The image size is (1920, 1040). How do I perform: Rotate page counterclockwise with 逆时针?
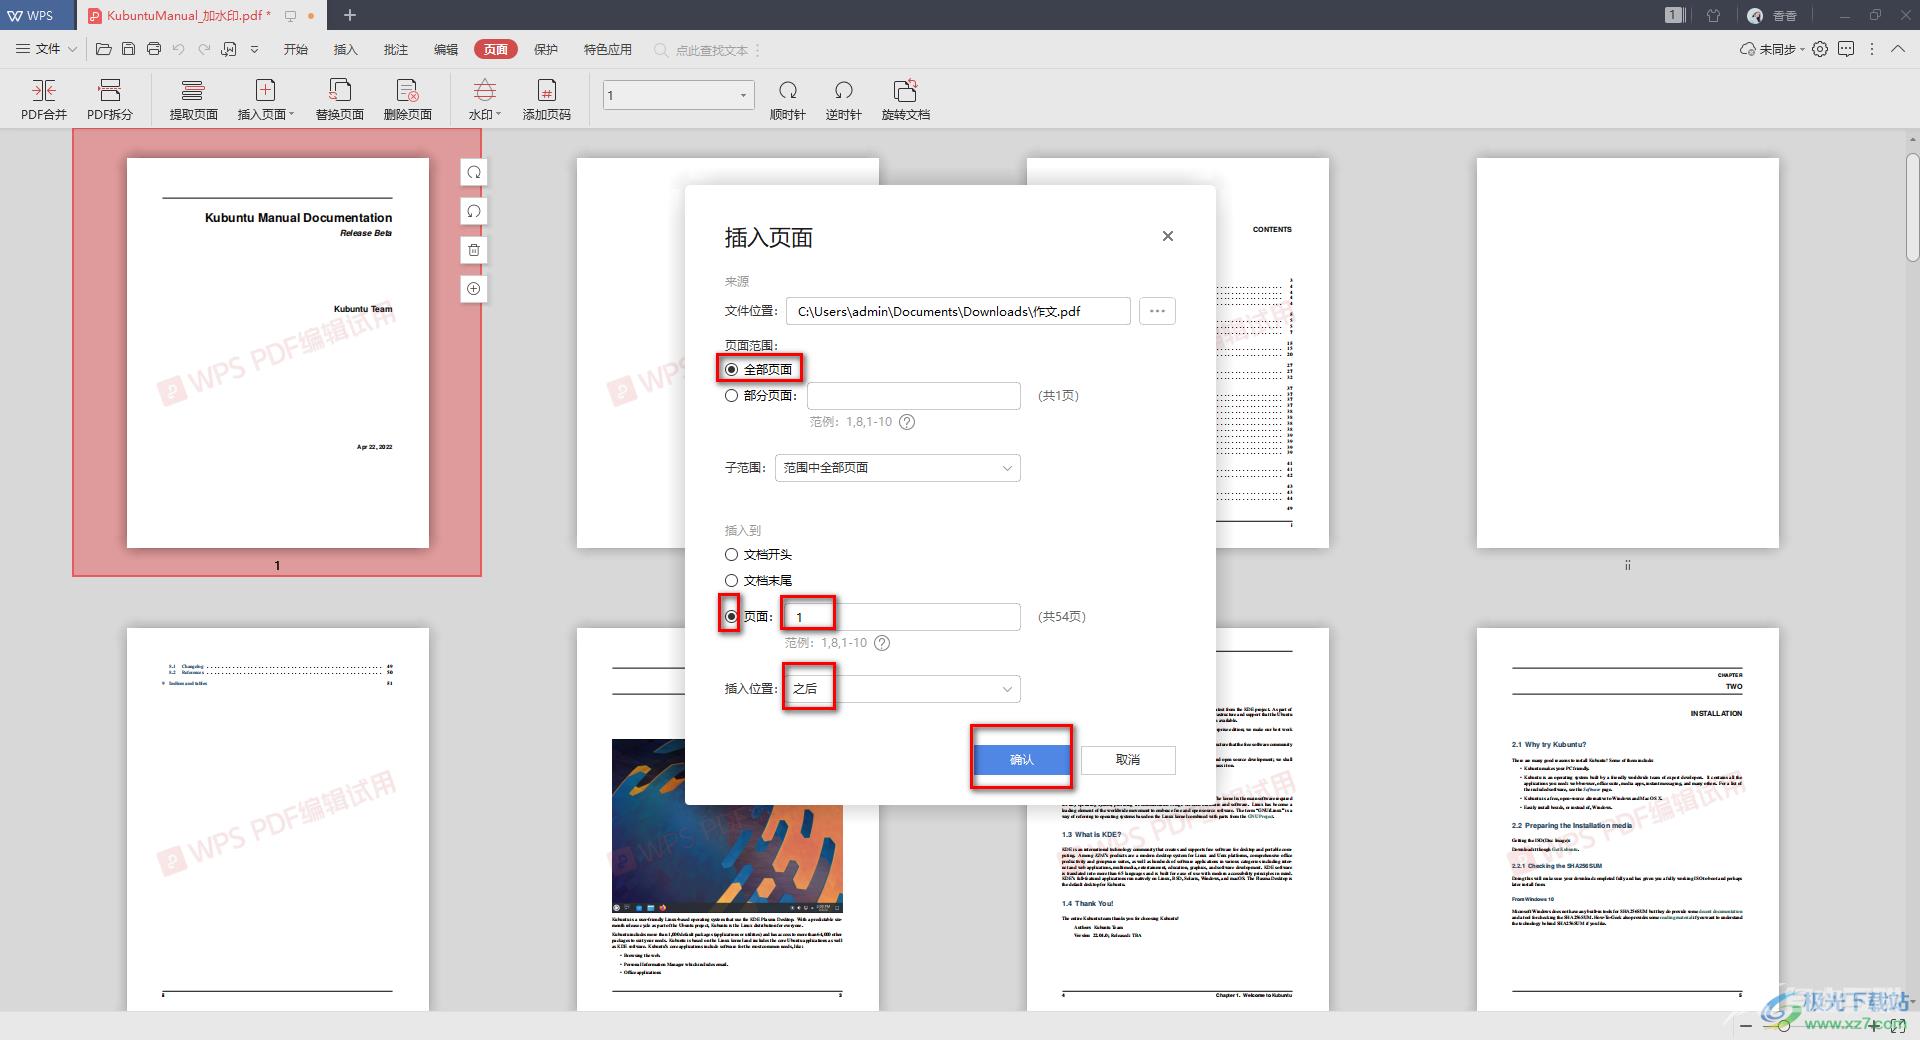(x=843, y=99)
